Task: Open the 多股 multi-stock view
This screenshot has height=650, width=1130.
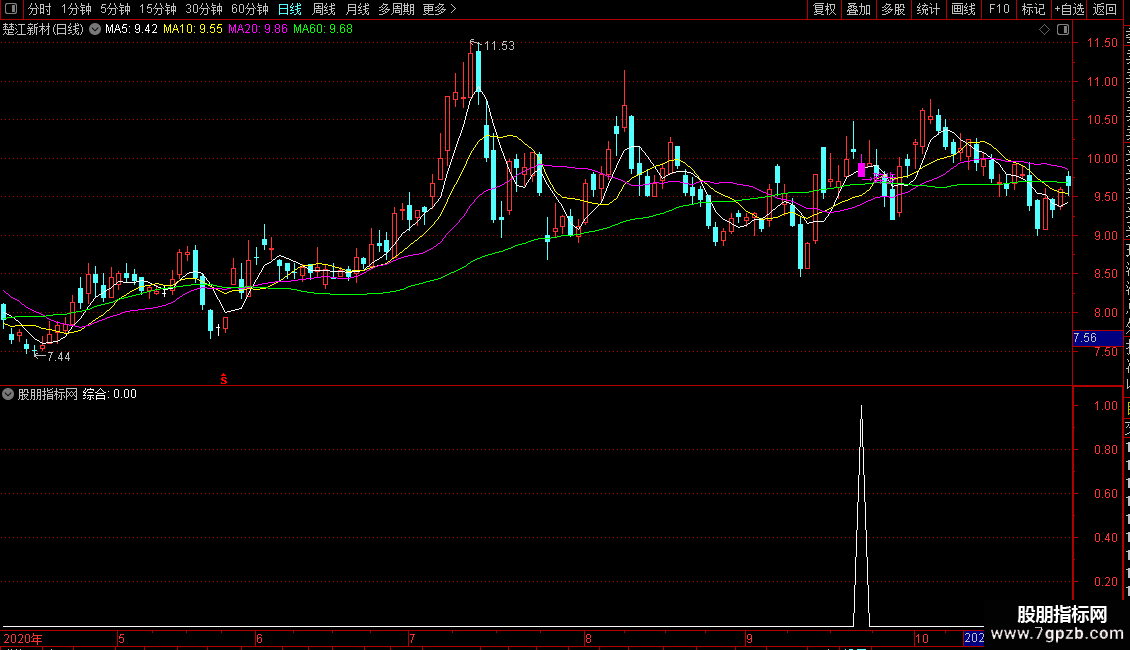Action: 893,9
